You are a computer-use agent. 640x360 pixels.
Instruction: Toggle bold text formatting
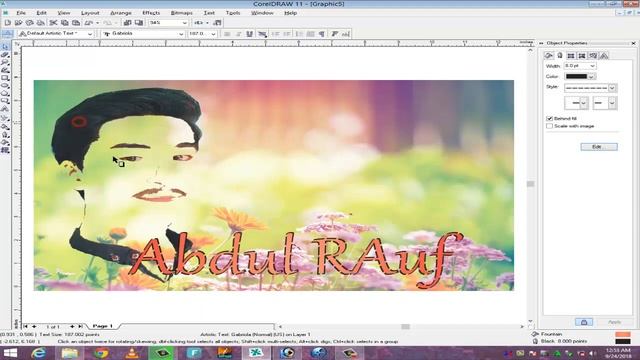click(227, 34)
